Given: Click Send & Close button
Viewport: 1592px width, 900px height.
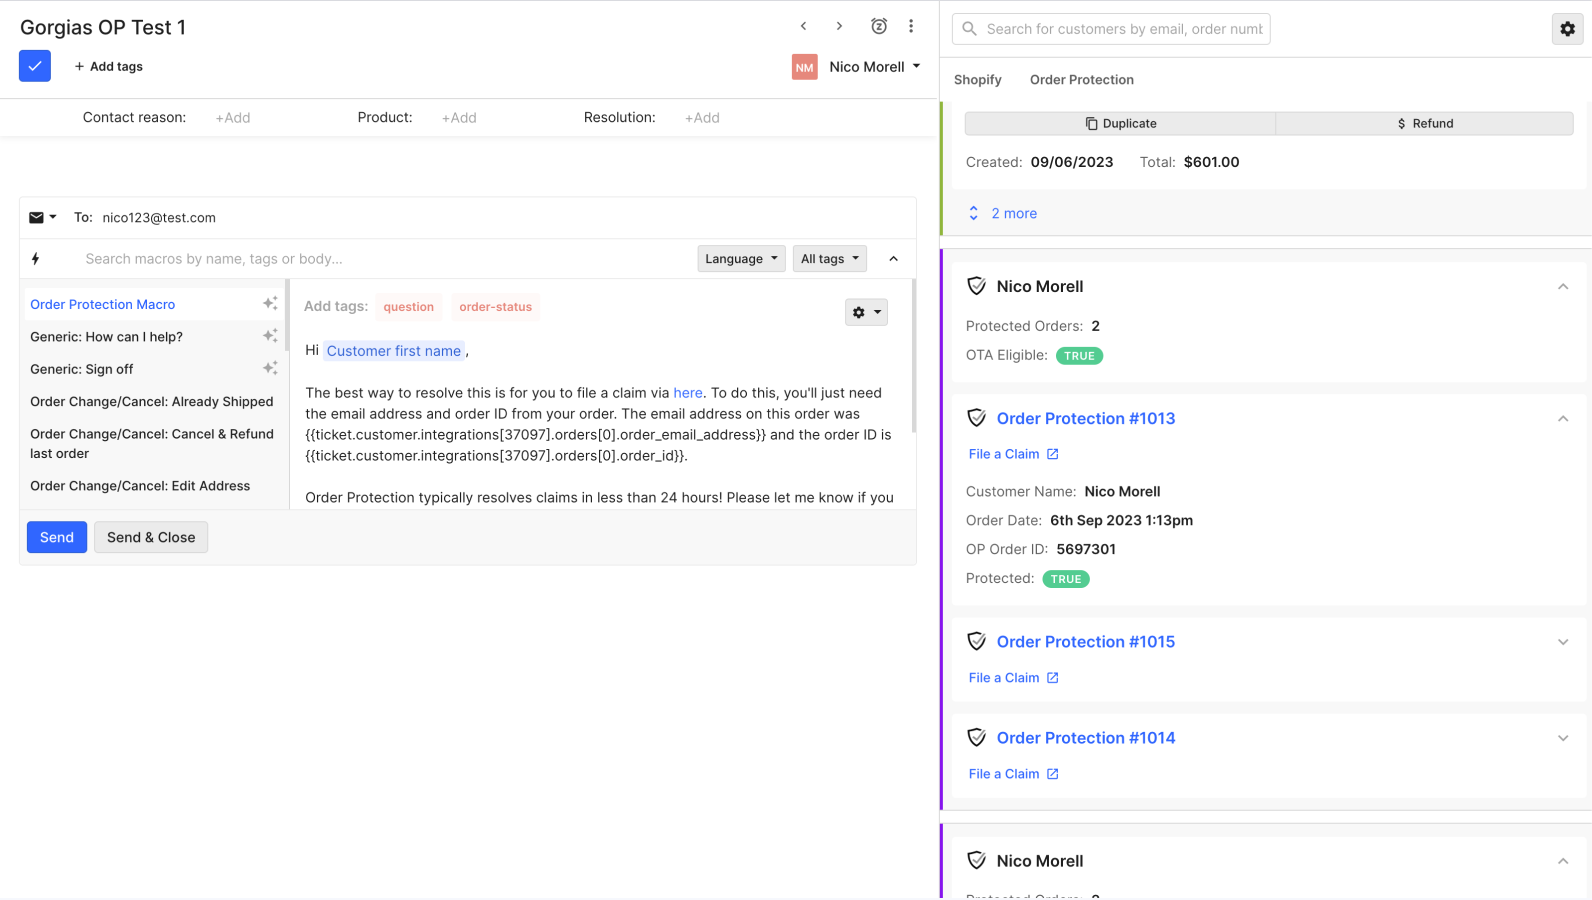Looking at the screenshot, I should coord(151,537).
